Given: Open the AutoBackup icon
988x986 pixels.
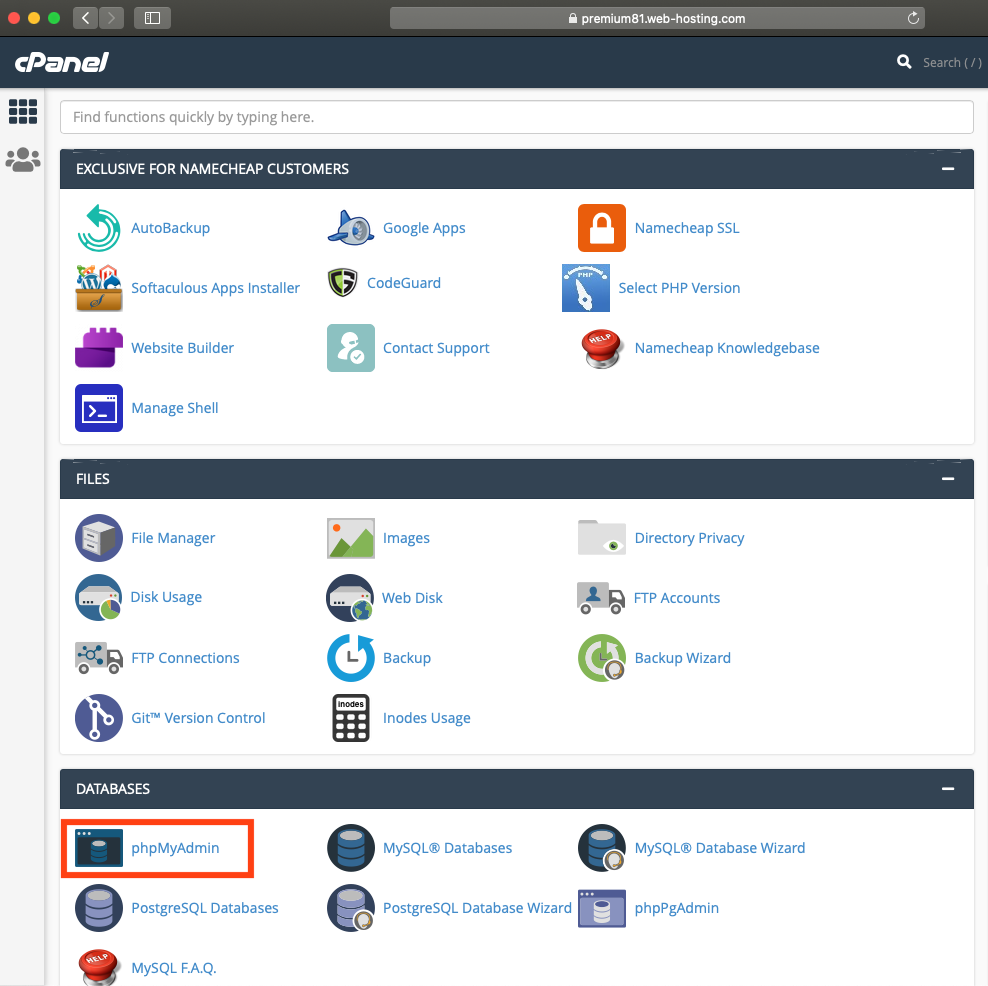Looking at the screenshot, I should tap(99, 228).
